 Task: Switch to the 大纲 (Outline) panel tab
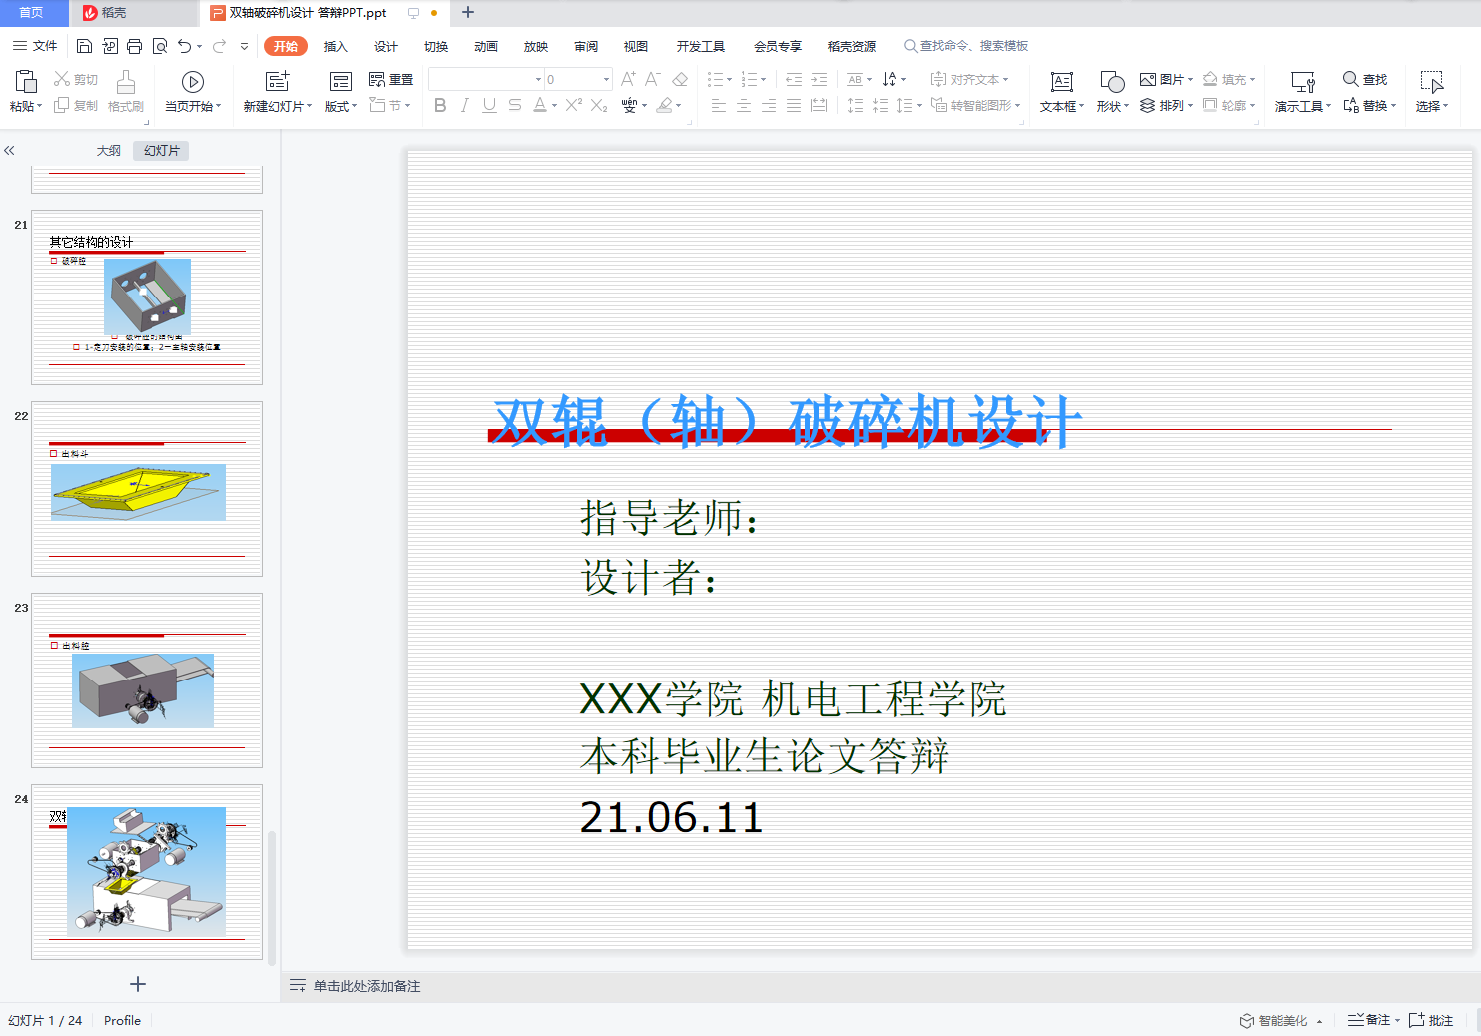[109, 151]
